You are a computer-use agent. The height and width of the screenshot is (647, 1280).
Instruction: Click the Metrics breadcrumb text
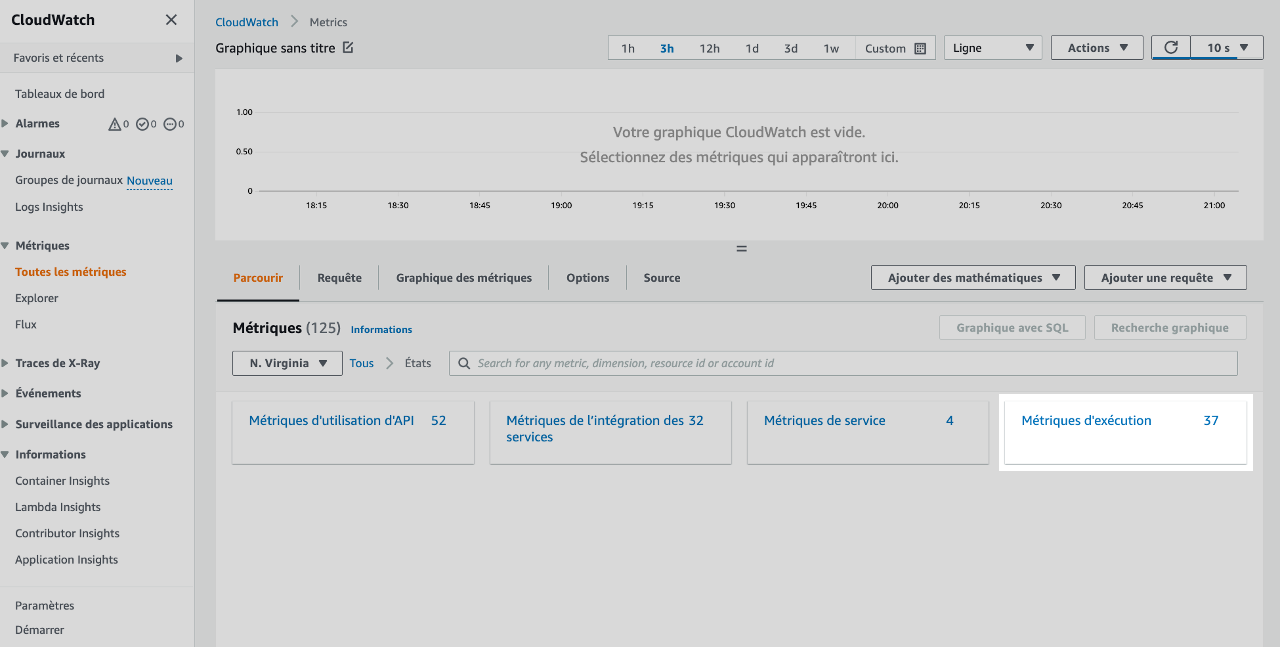point(329,22)
